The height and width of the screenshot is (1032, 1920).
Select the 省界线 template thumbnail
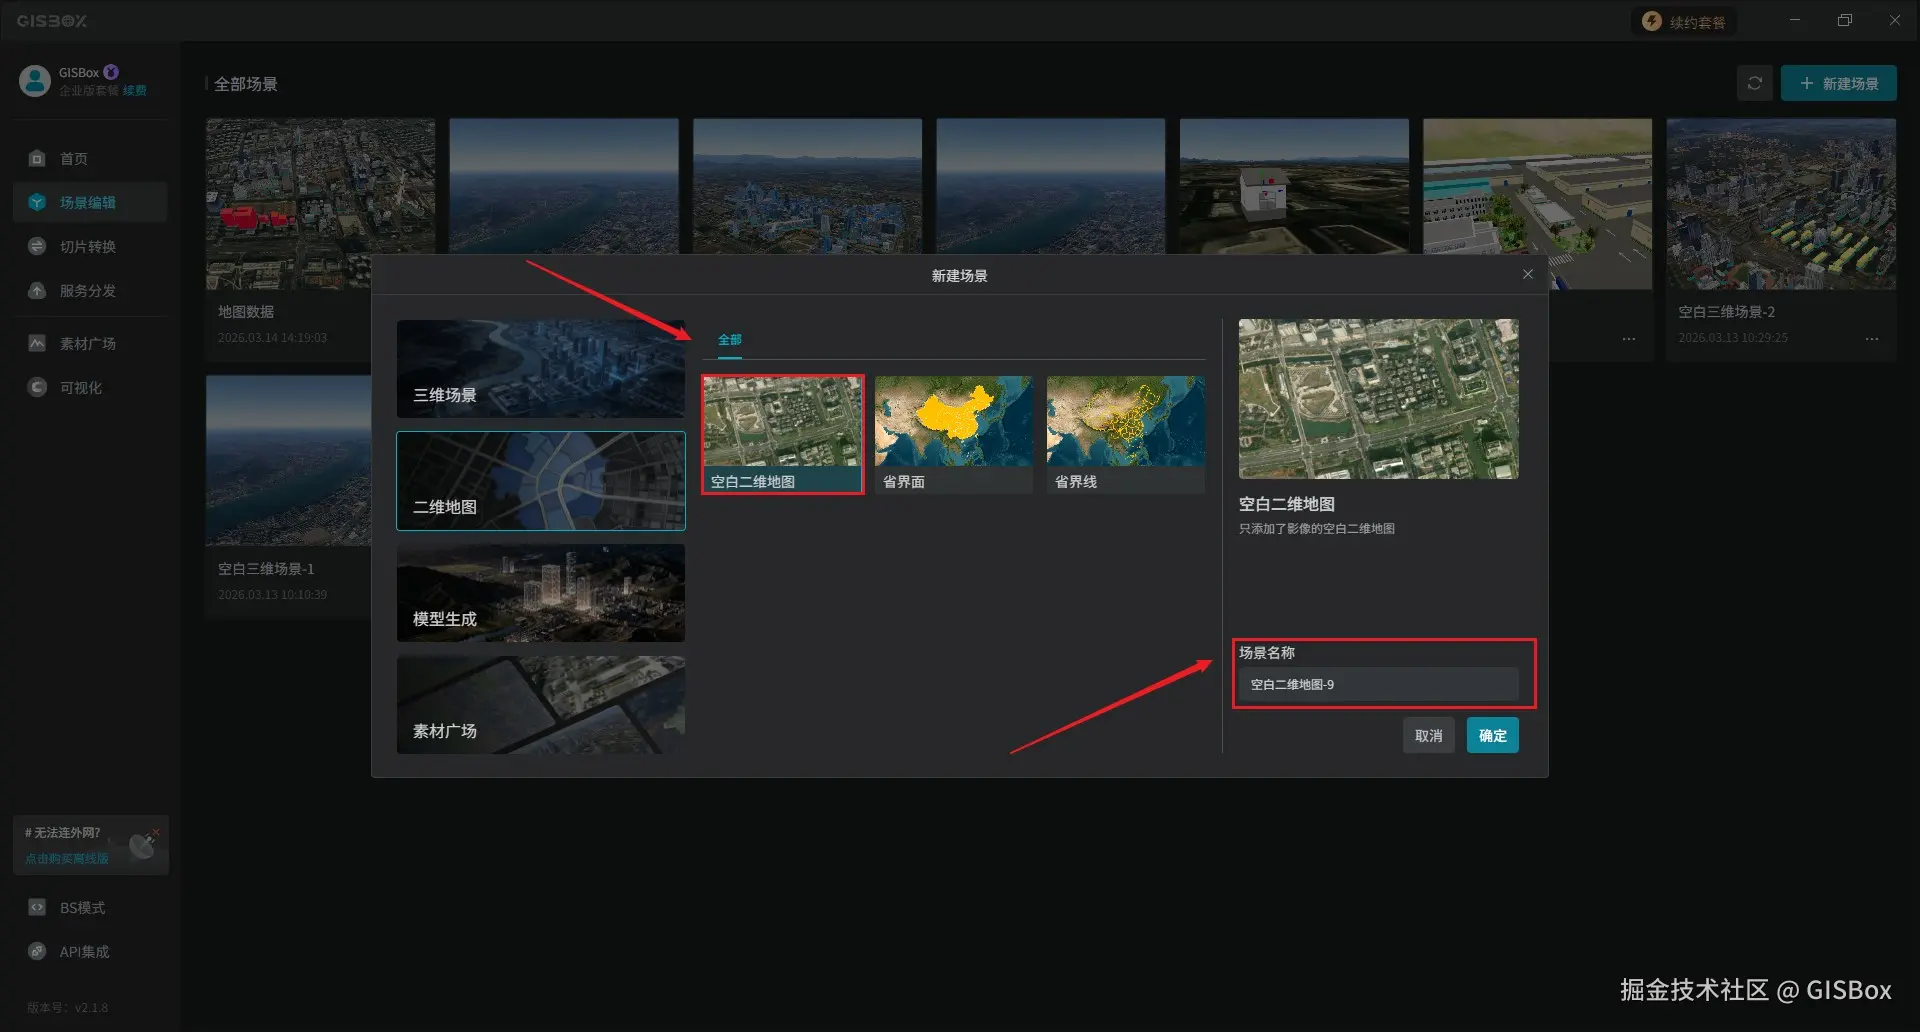click(1126, 435)
